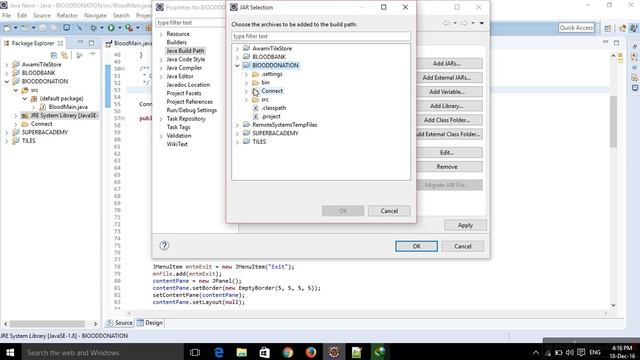Screen dimensions: 640x360
Task: Expand the bin folder in JAR Selection
Action: [x=246, y=82]
